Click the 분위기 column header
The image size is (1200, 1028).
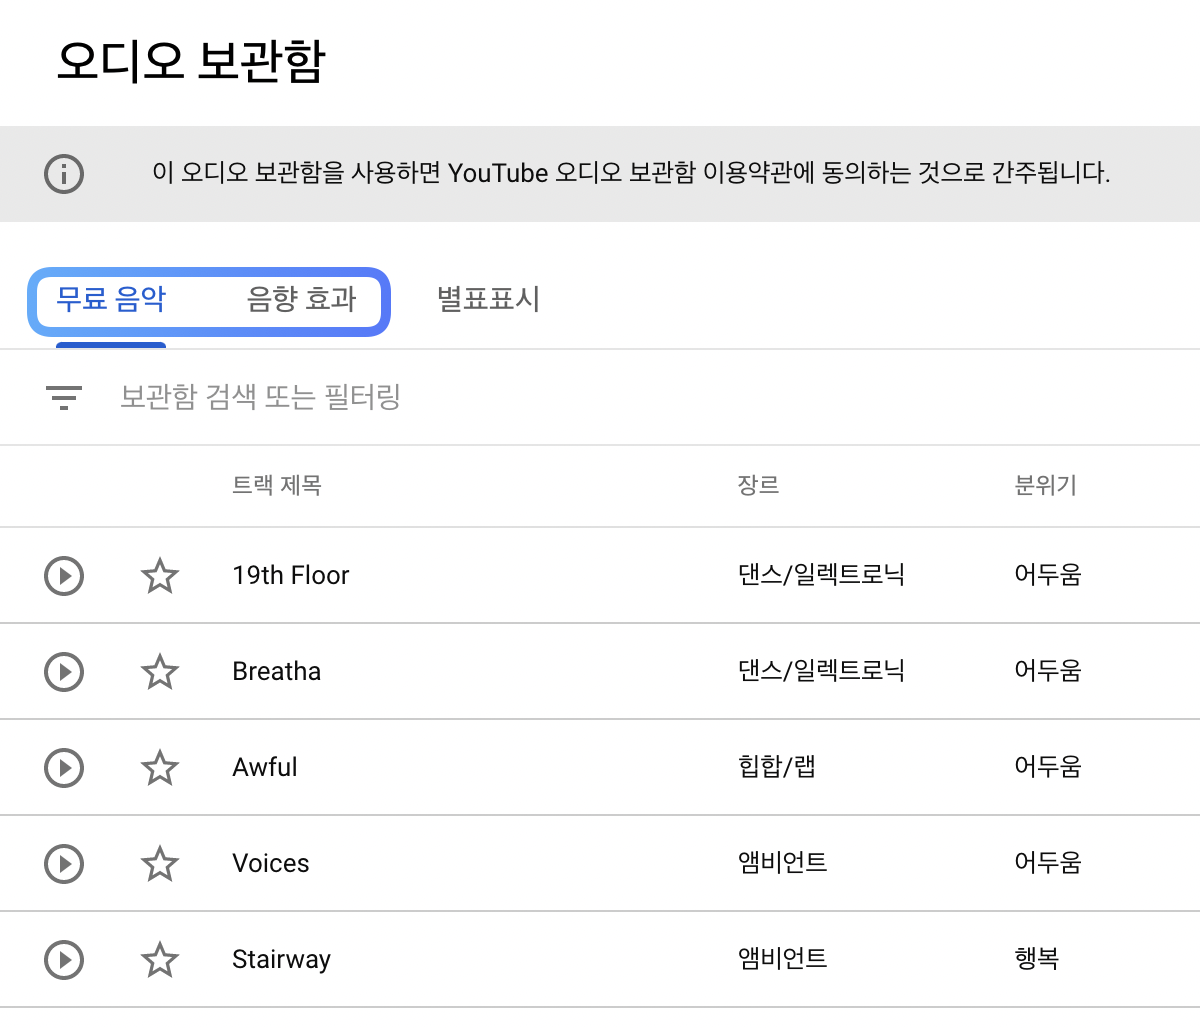[x=1045, y=486]
